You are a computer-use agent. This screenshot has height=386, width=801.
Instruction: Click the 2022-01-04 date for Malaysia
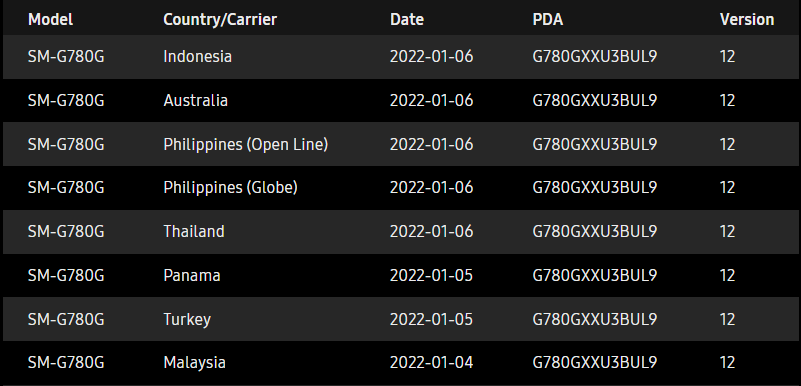[431, 363]
